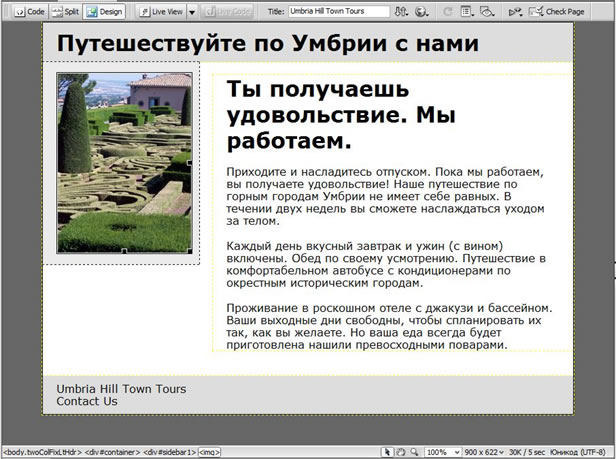Select the maze garden image in sidebar
The height and width of the screenshot is (459, 616).
coord(125,163)
